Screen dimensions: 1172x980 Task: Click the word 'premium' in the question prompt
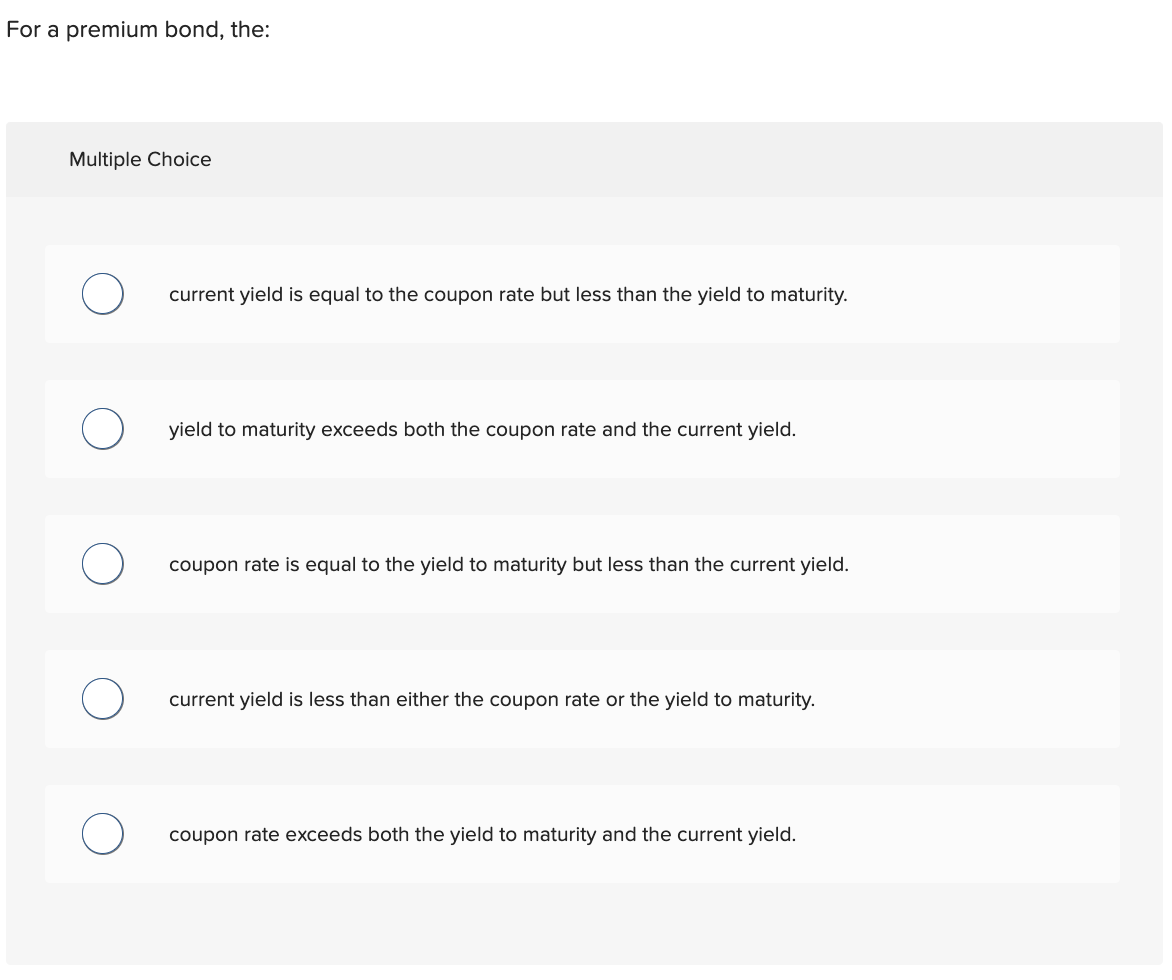pos(112,30)
